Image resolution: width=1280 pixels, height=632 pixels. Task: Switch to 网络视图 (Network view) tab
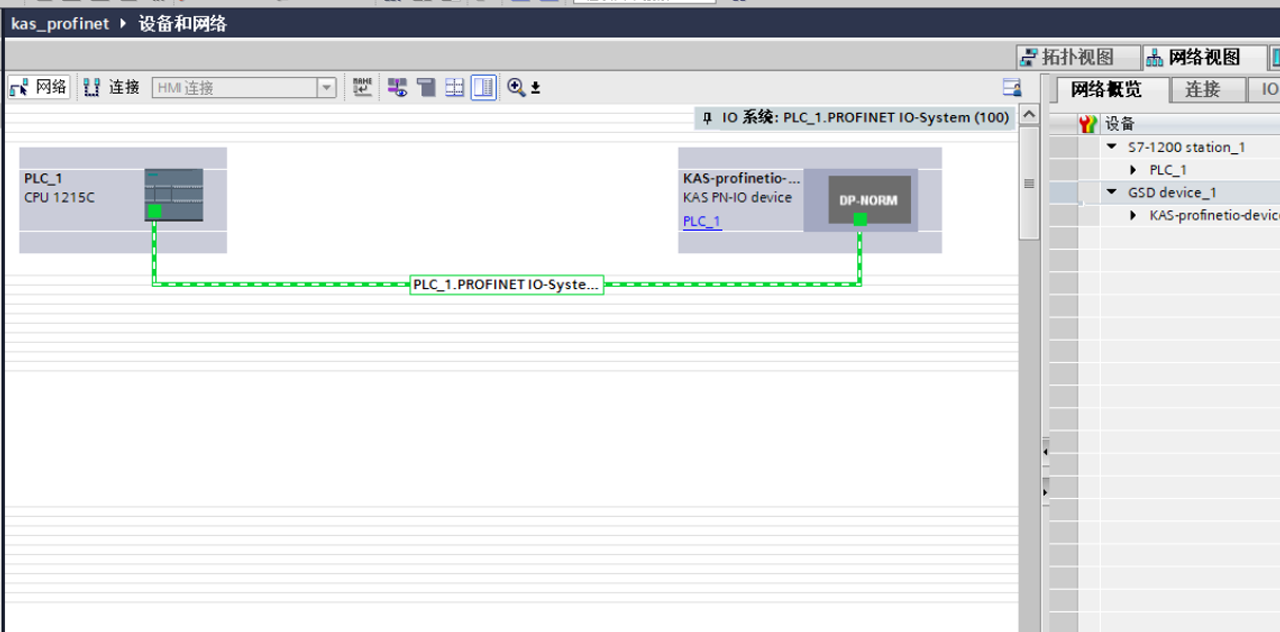coord(1194,57)
